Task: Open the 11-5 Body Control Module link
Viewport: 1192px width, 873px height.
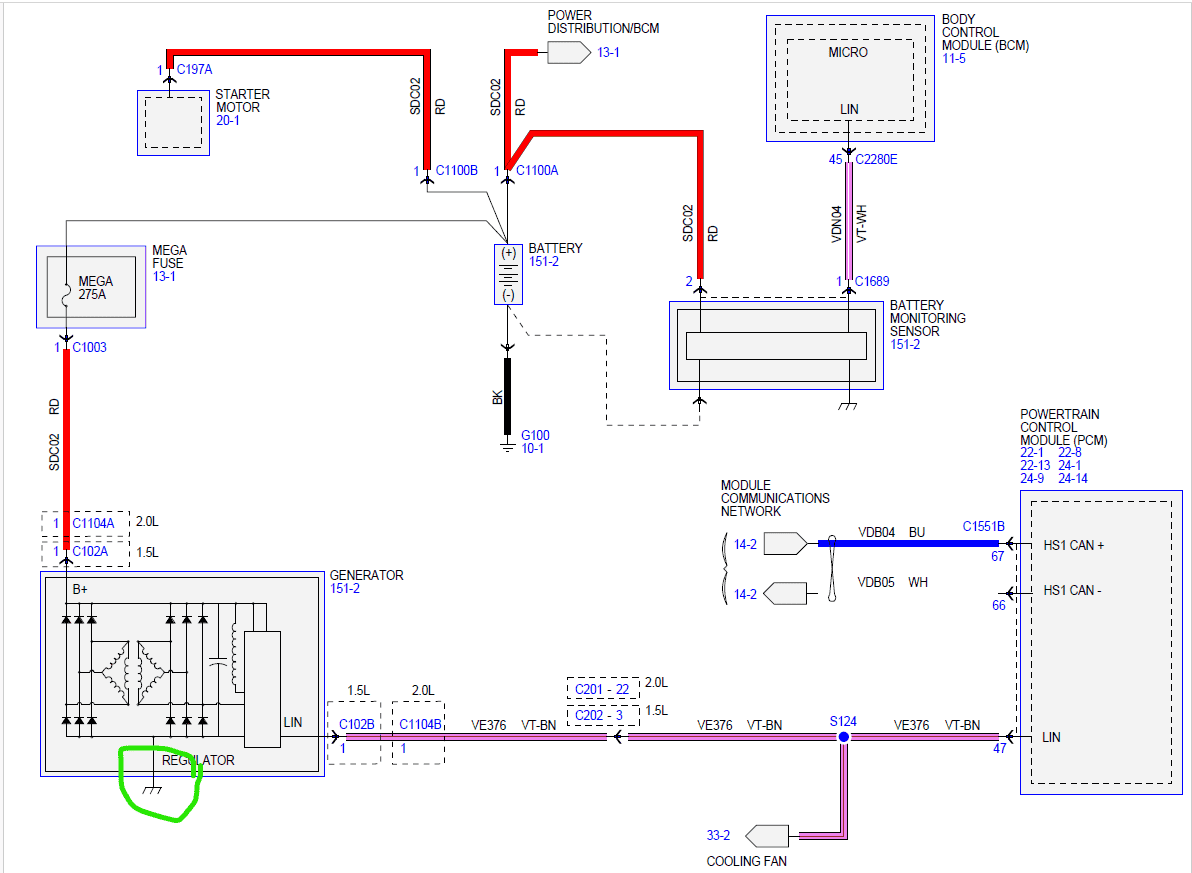Action: (955, 59)
